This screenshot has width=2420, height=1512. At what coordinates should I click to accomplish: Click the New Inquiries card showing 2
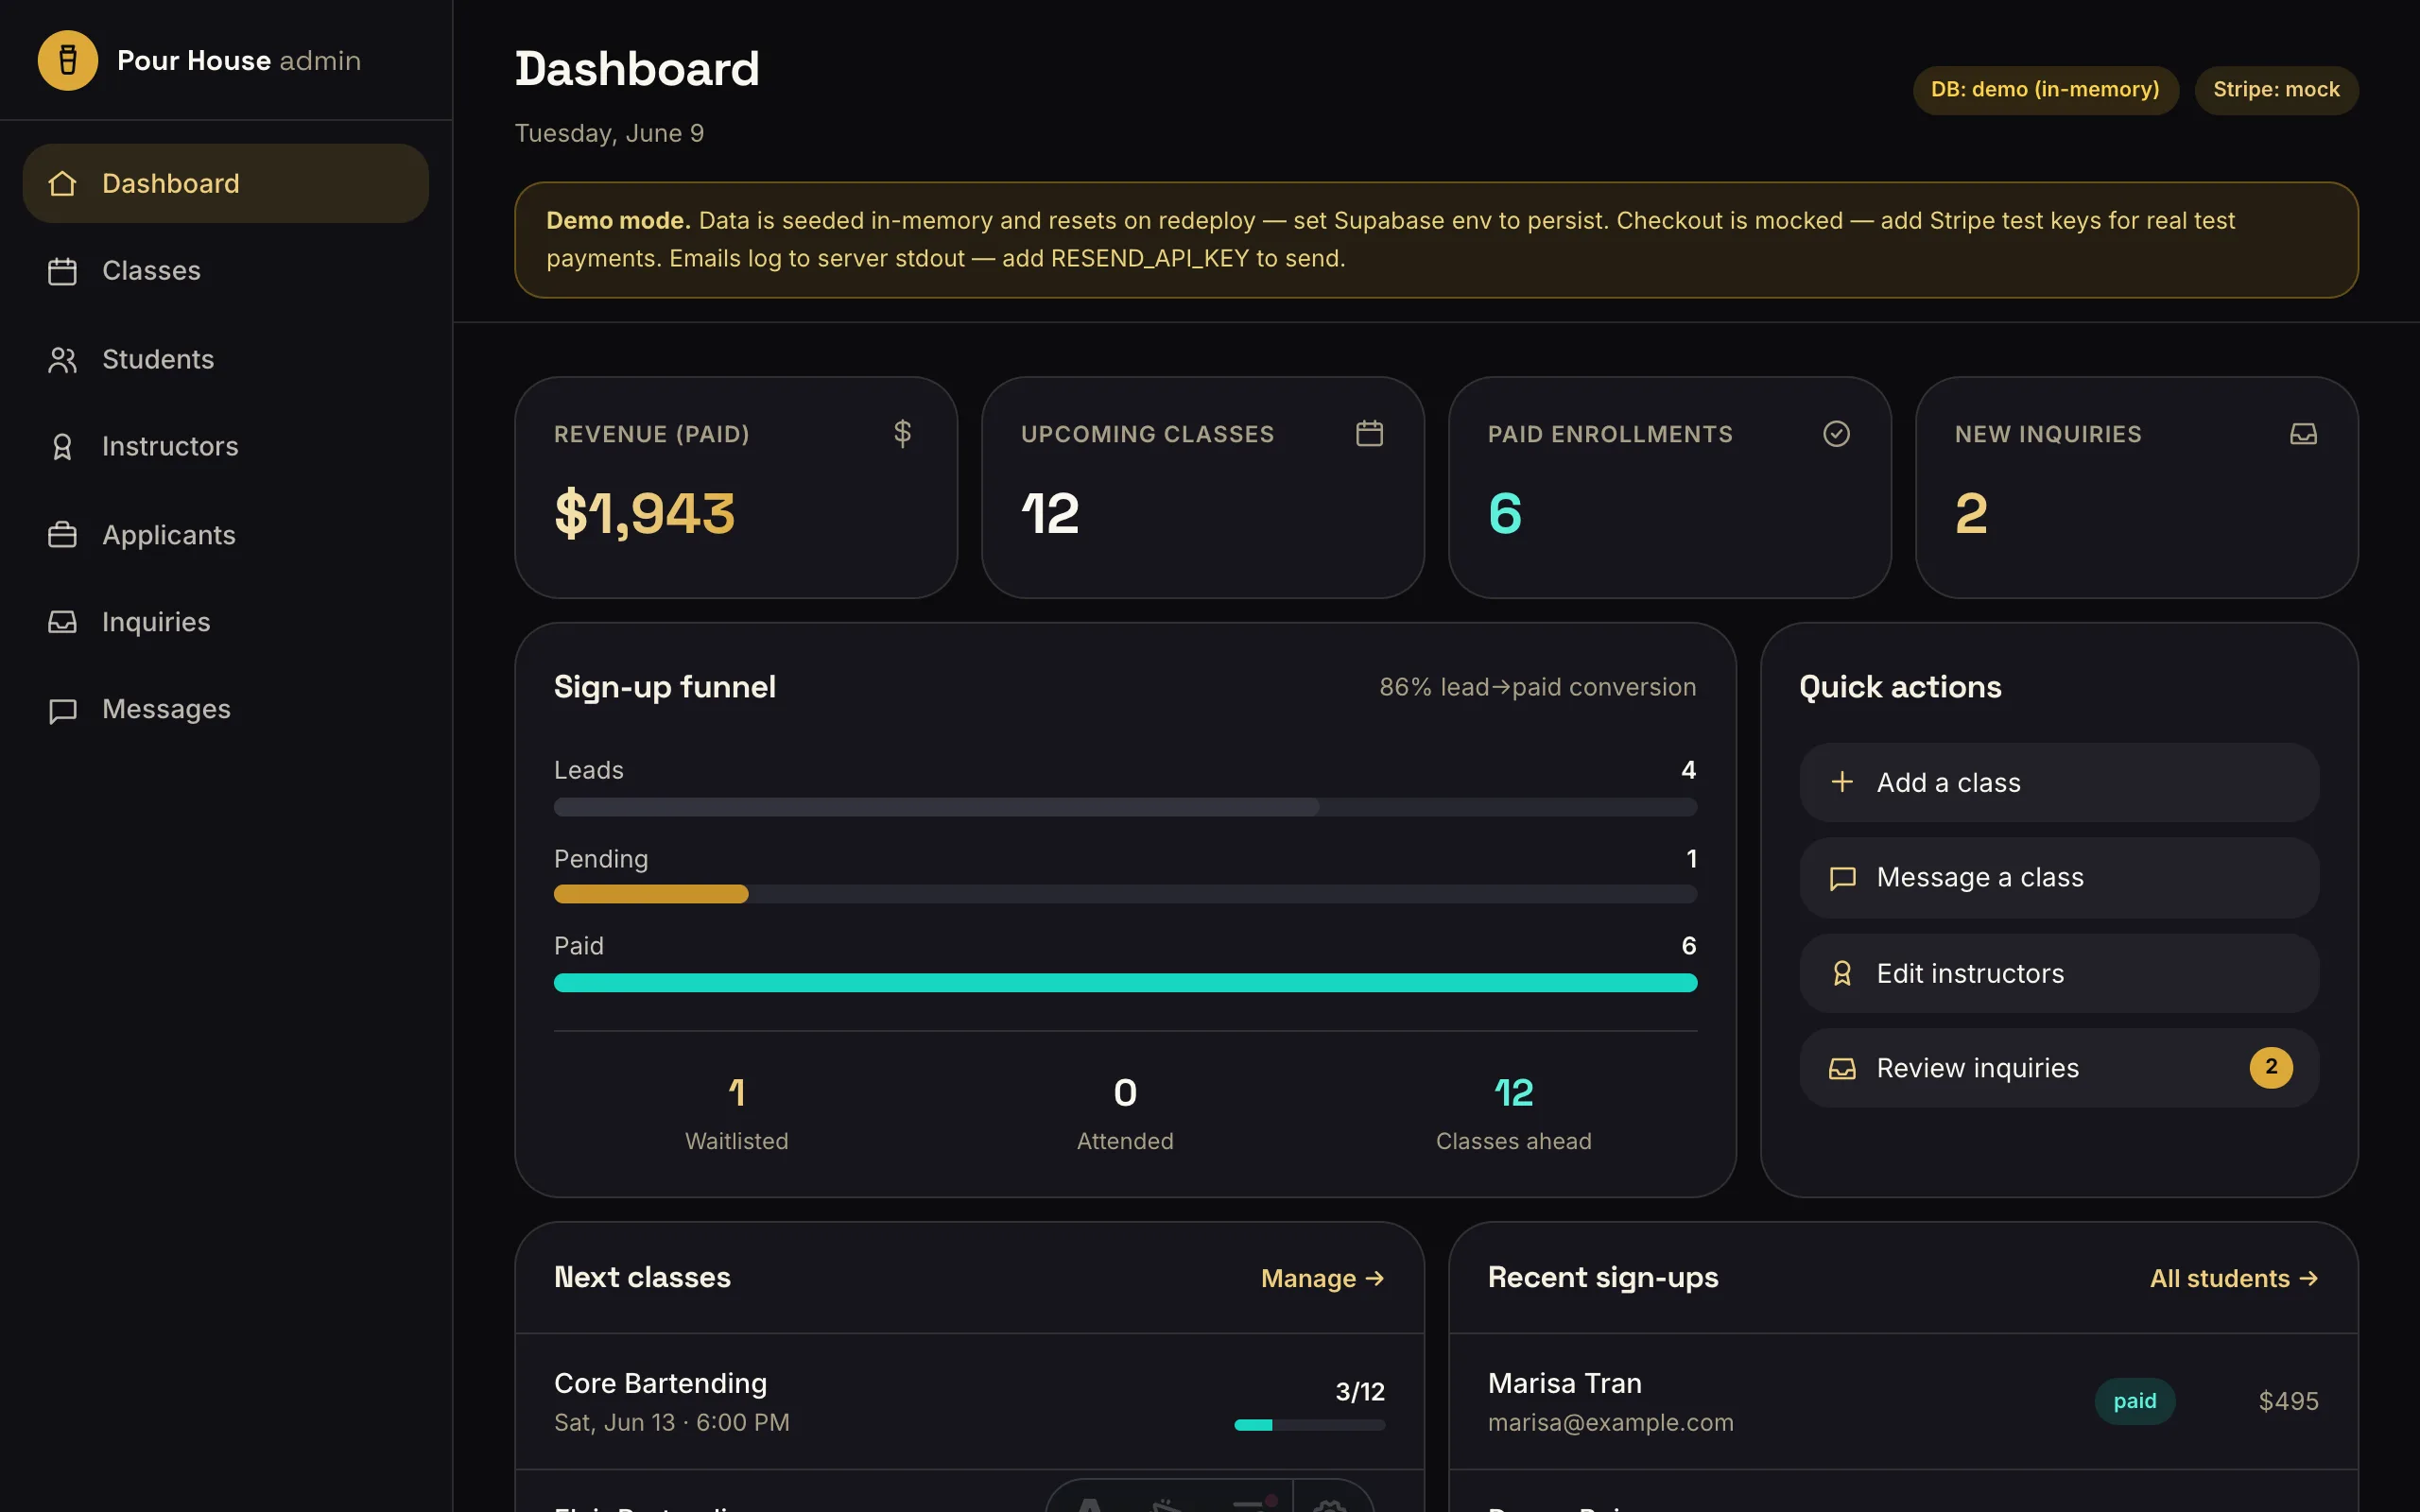[2137, 488]
